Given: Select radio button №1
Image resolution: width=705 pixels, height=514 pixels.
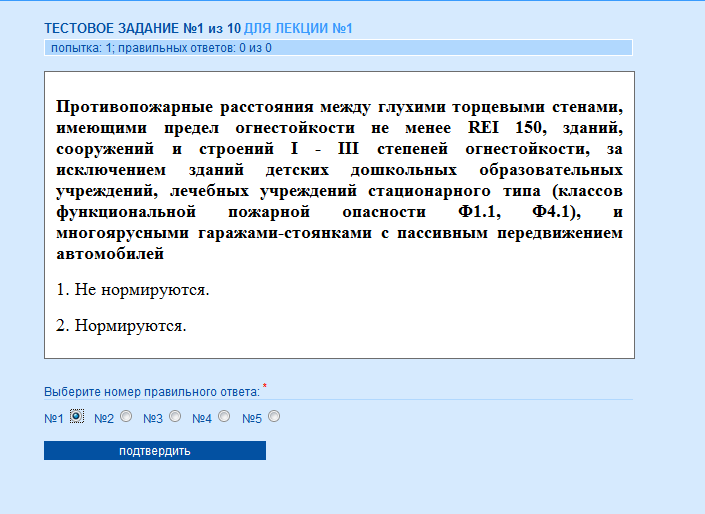Looking at the screenshot, I should (x=77, y=416).
